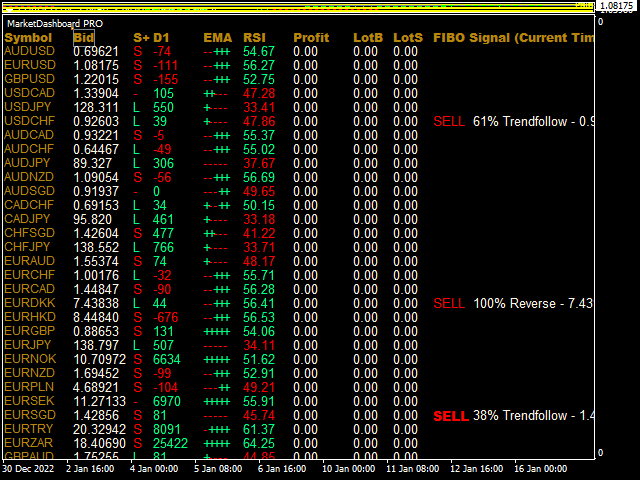Open the EURZAR symbol
This screenshot has height=480, width=640.
(x=29, y=443)
